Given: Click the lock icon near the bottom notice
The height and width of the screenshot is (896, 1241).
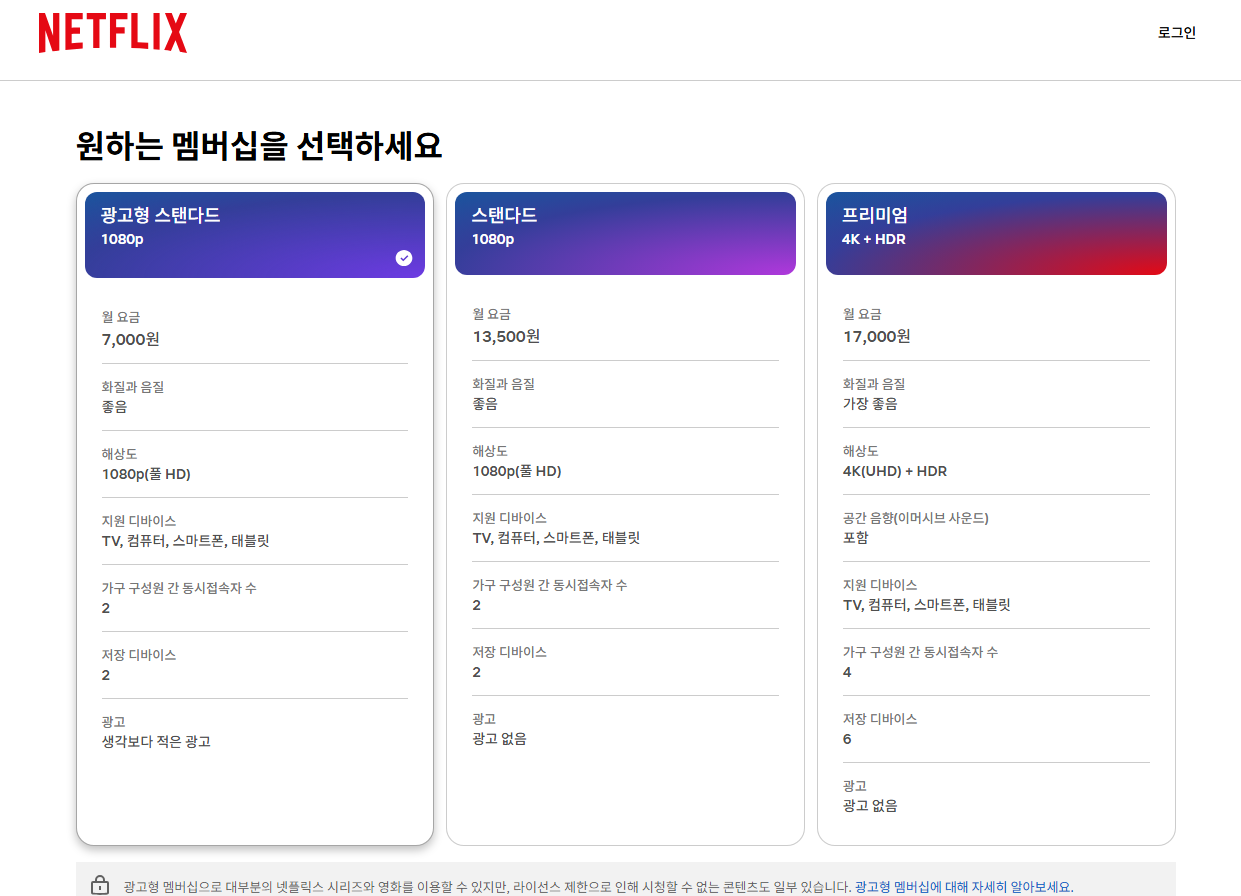Looking at the screenshot, I should coord(99,884).
